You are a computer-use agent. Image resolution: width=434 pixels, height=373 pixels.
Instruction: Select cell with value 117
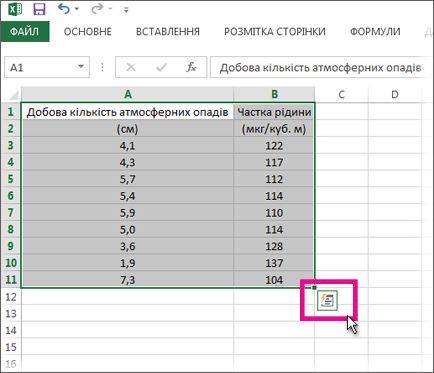[274, 162]
